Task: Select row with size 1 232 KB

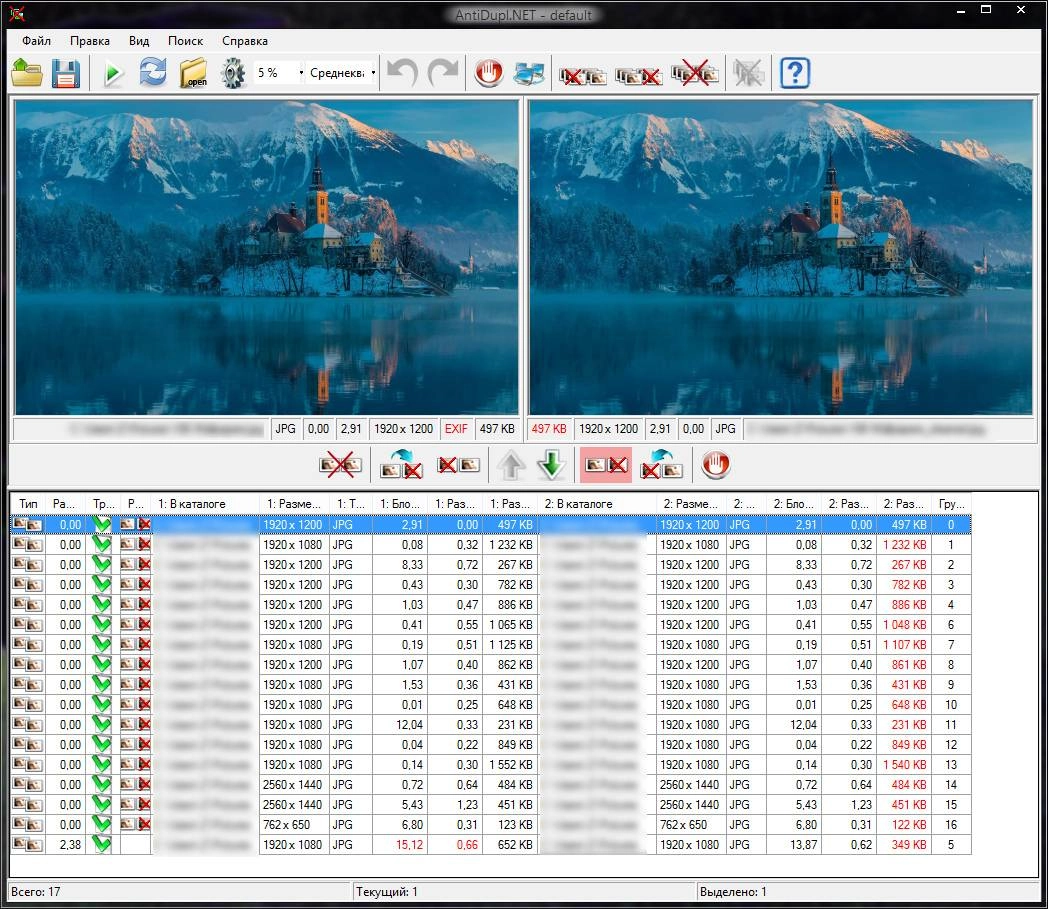Action: (491, 545)
